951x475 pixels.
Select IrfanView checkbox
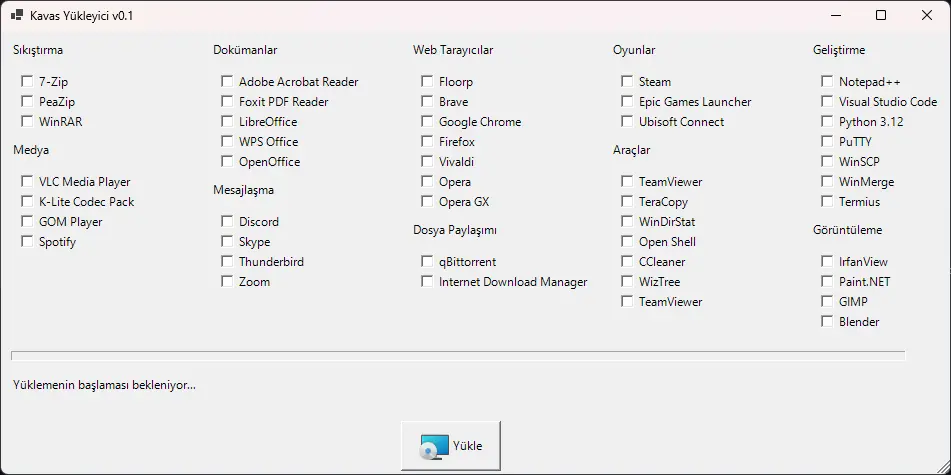827,261
